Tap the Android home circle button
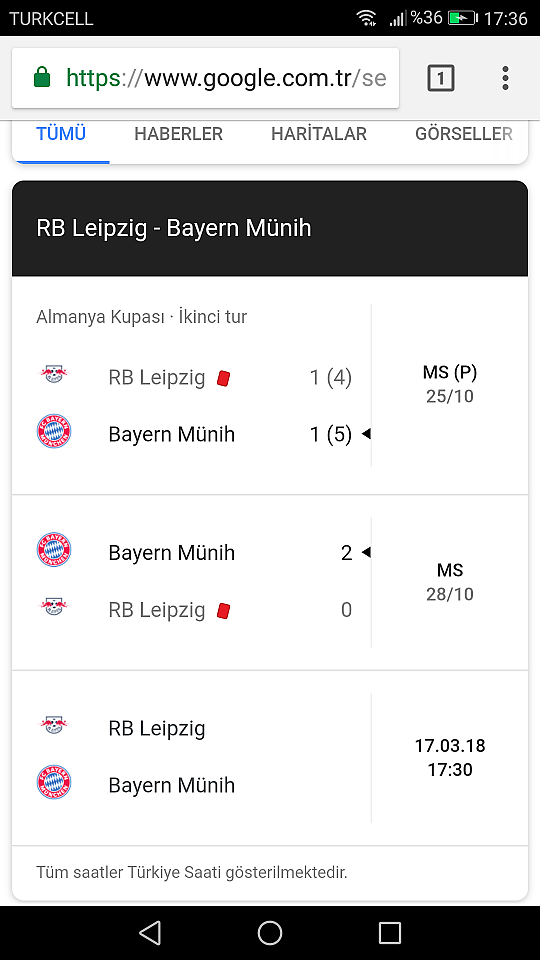The width and height of the screenshot is (540, 960). click(x=269, y=933)
